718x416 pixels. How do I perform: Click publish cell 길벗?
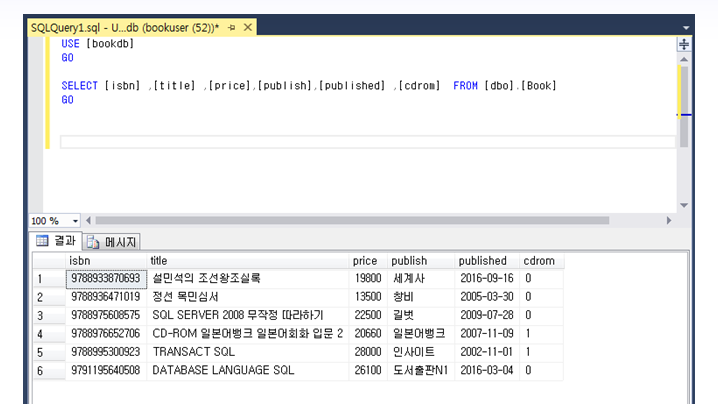click(x=421, y=315)
